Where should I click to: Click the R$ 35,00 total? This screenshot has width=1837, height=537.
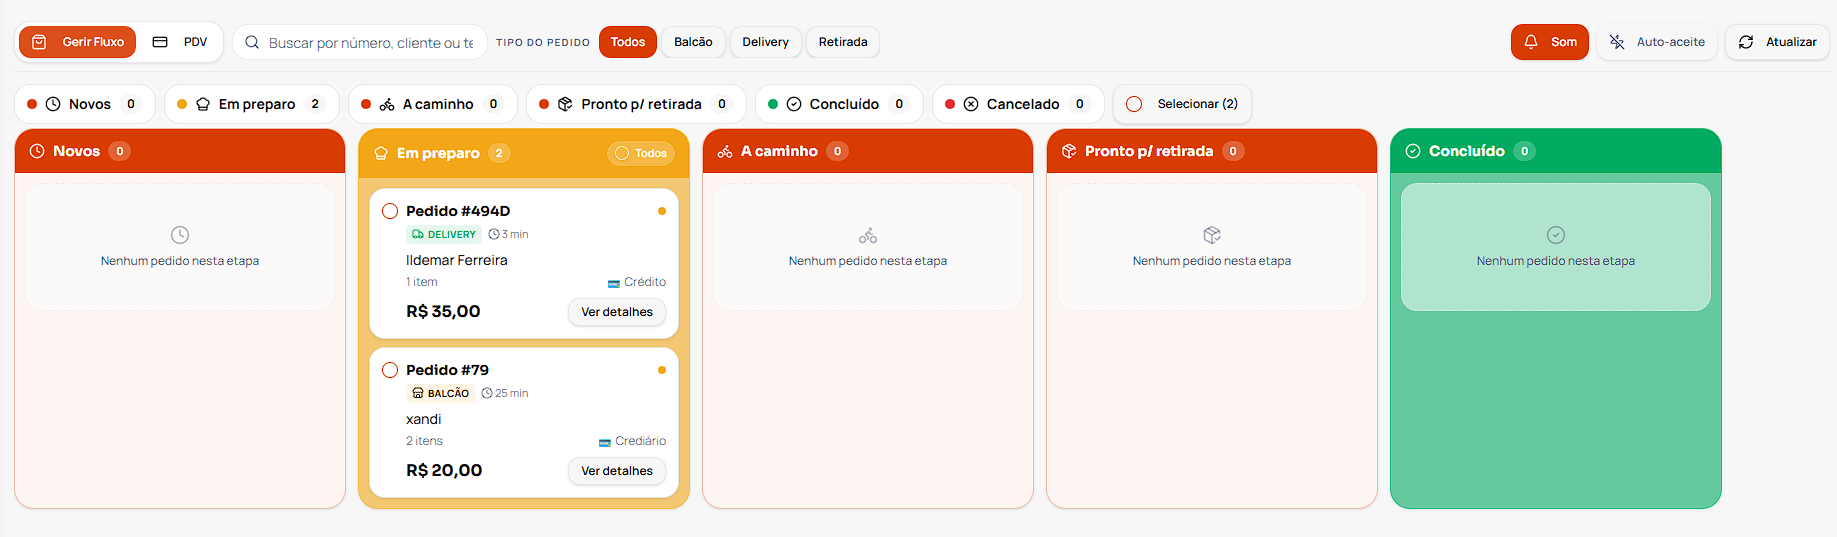(443, 312)
